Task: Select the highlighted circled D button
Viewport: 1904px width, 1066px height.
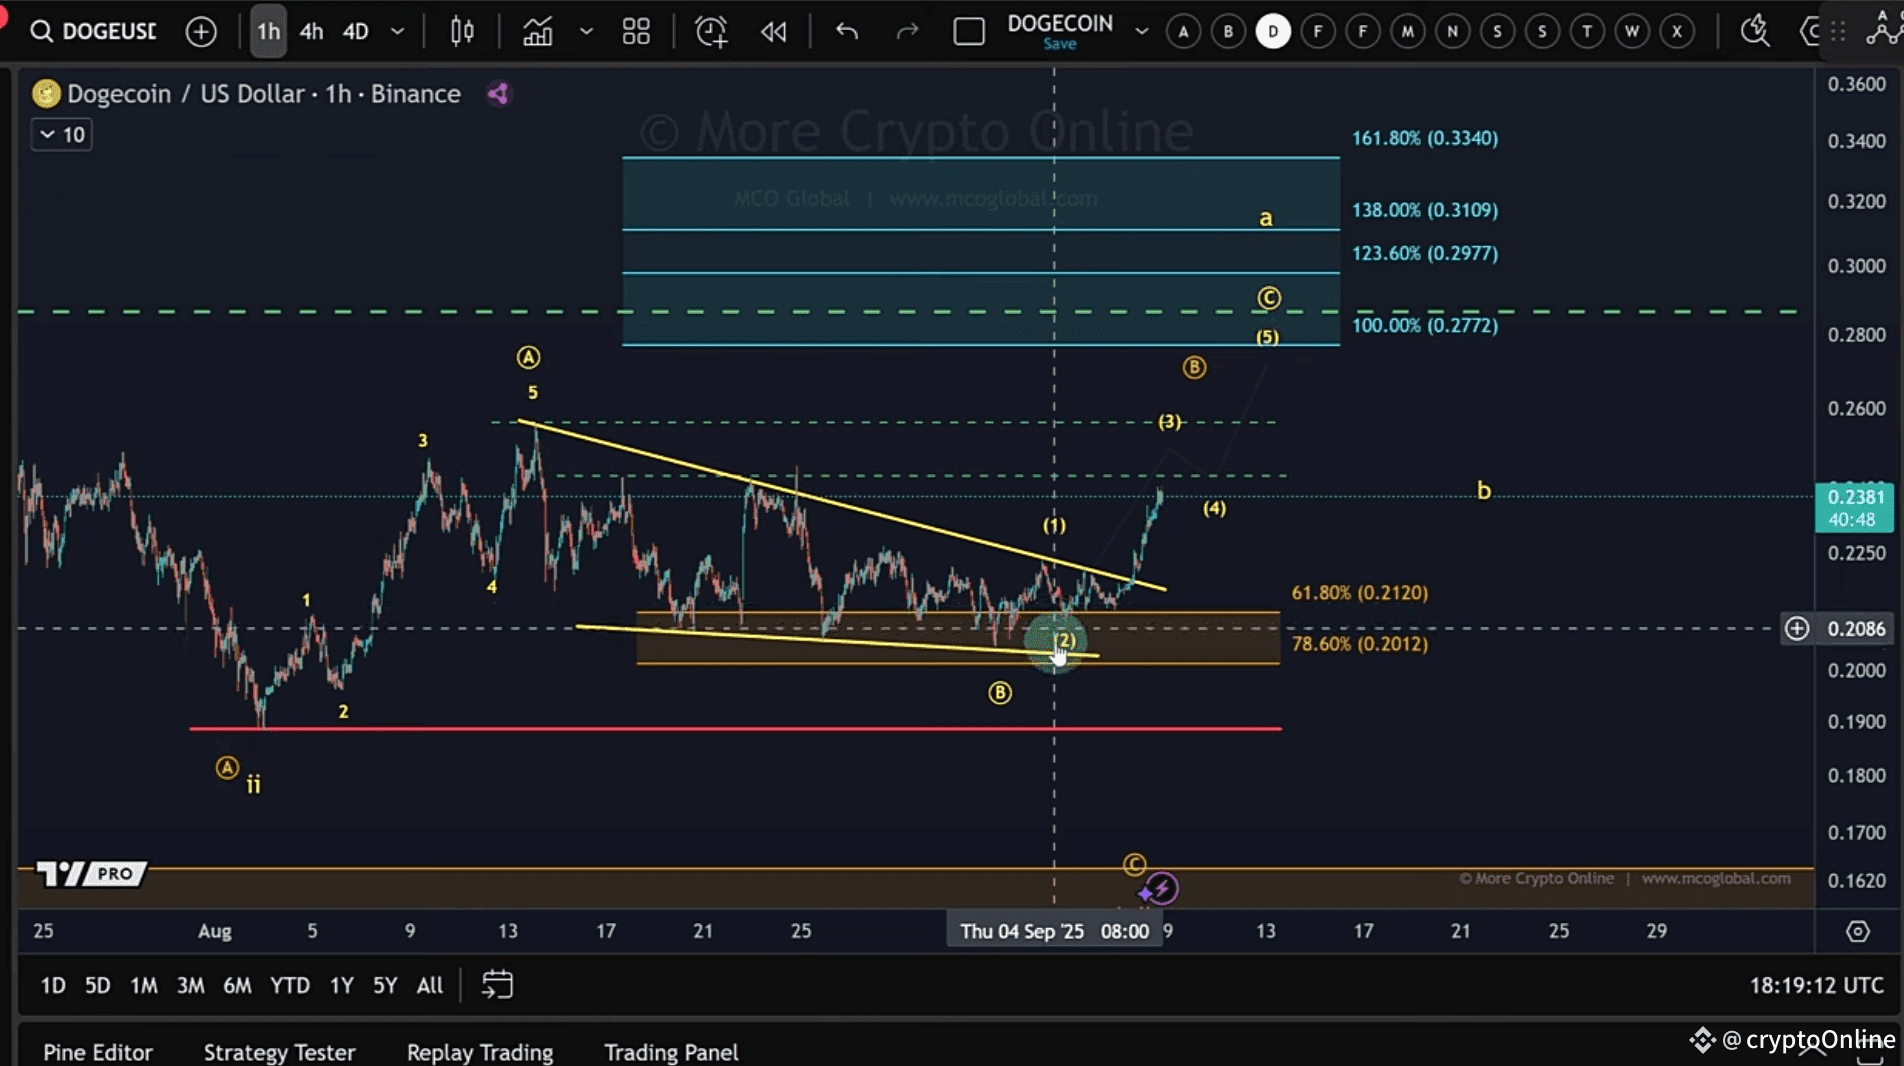Action: pyautogui.click(x=1273, y=31)
